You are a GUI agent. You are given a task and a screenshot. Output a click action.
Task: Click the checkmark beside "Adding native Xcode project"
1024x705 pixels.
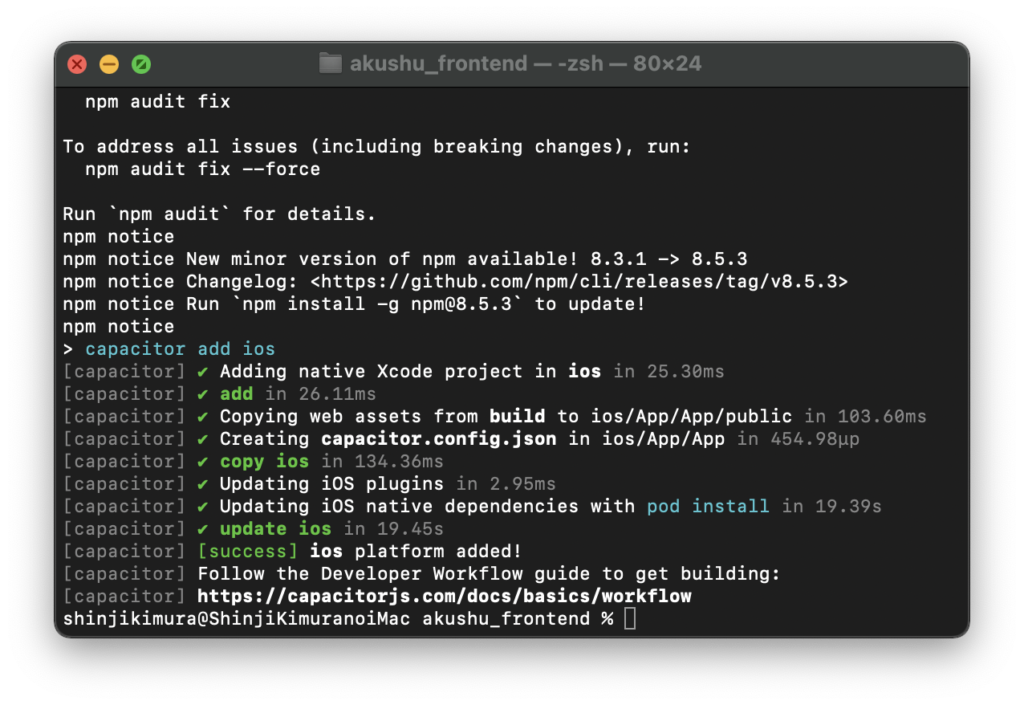(203, 372)
